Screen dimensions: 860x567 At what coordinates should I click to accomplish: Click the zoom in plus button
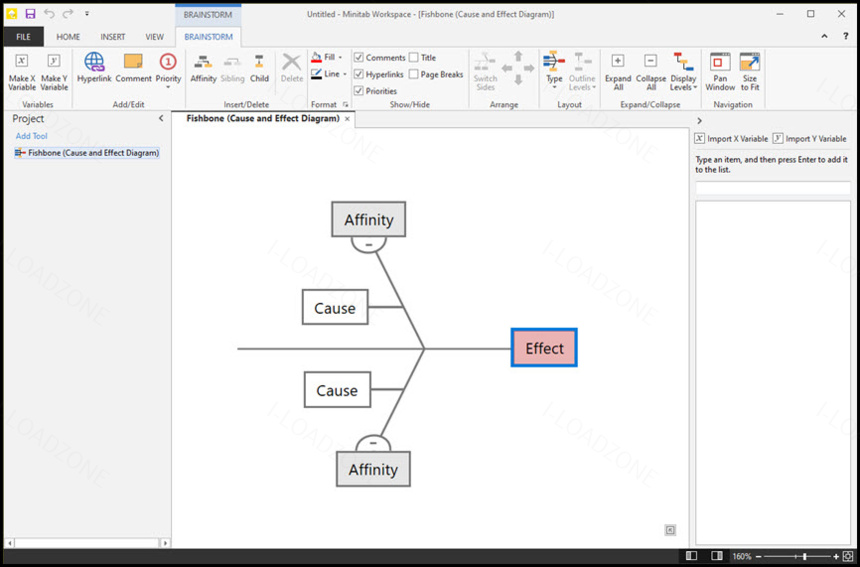click(836, 556)
